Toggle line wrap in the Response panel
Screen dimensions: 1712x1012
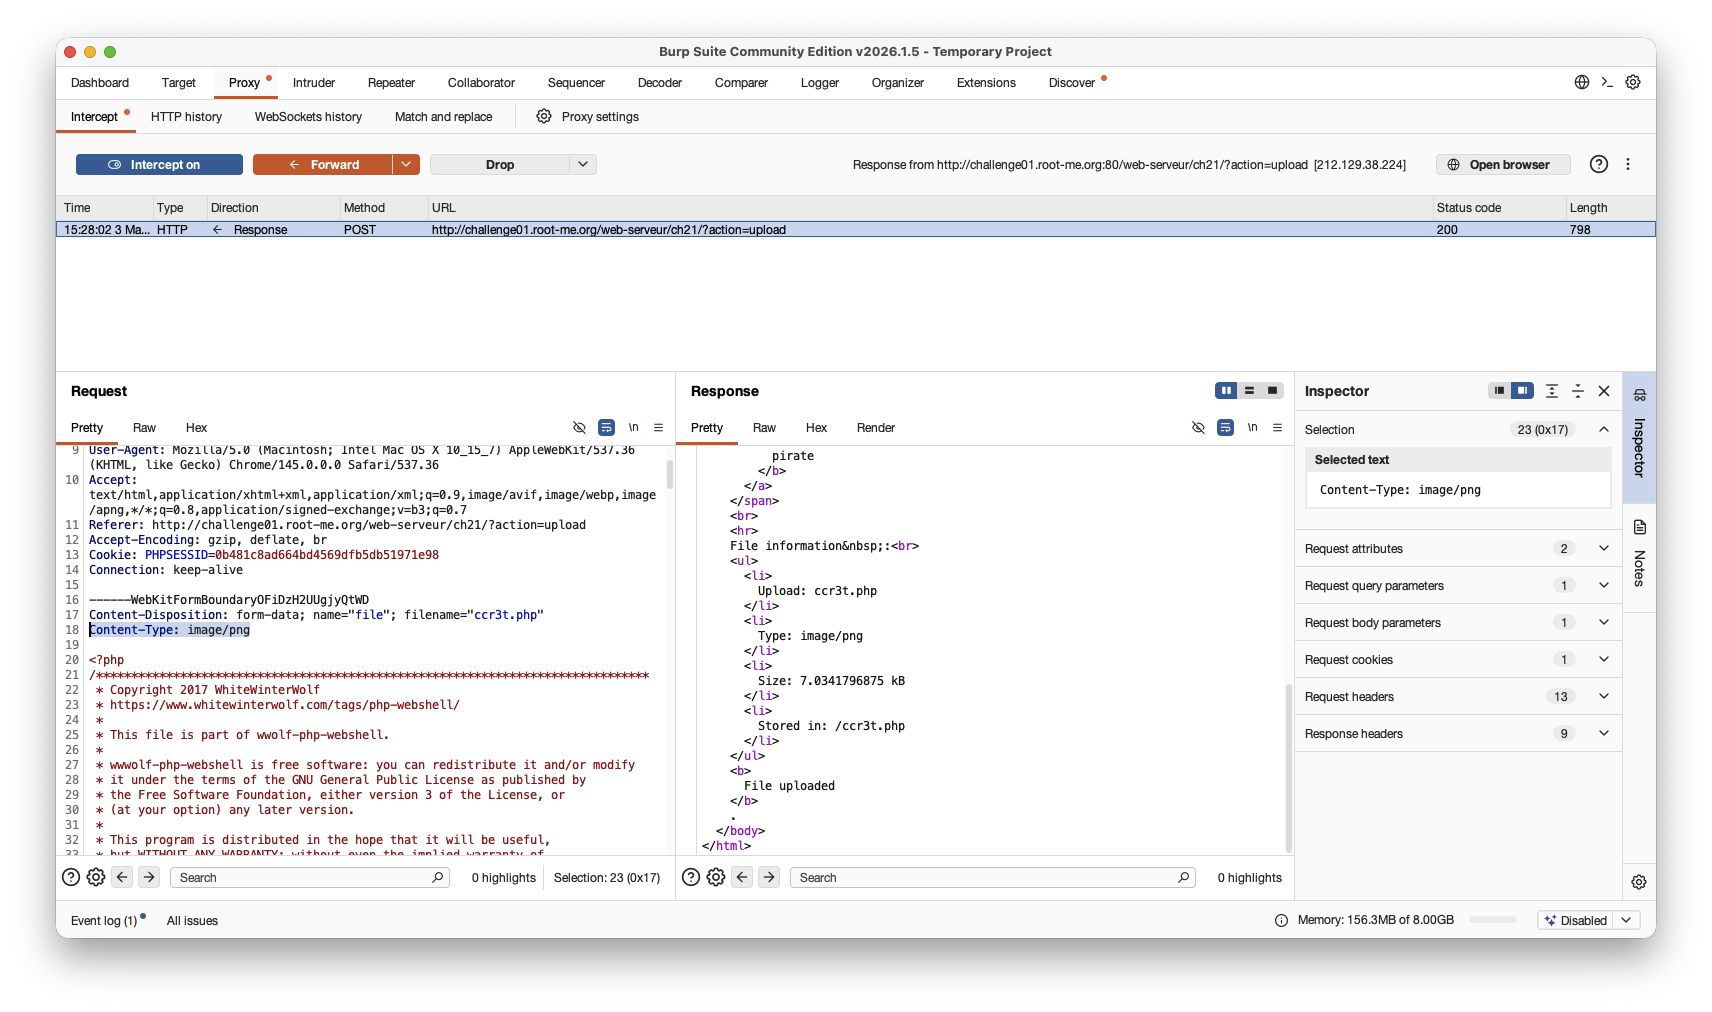click(x=1225, y=427)
